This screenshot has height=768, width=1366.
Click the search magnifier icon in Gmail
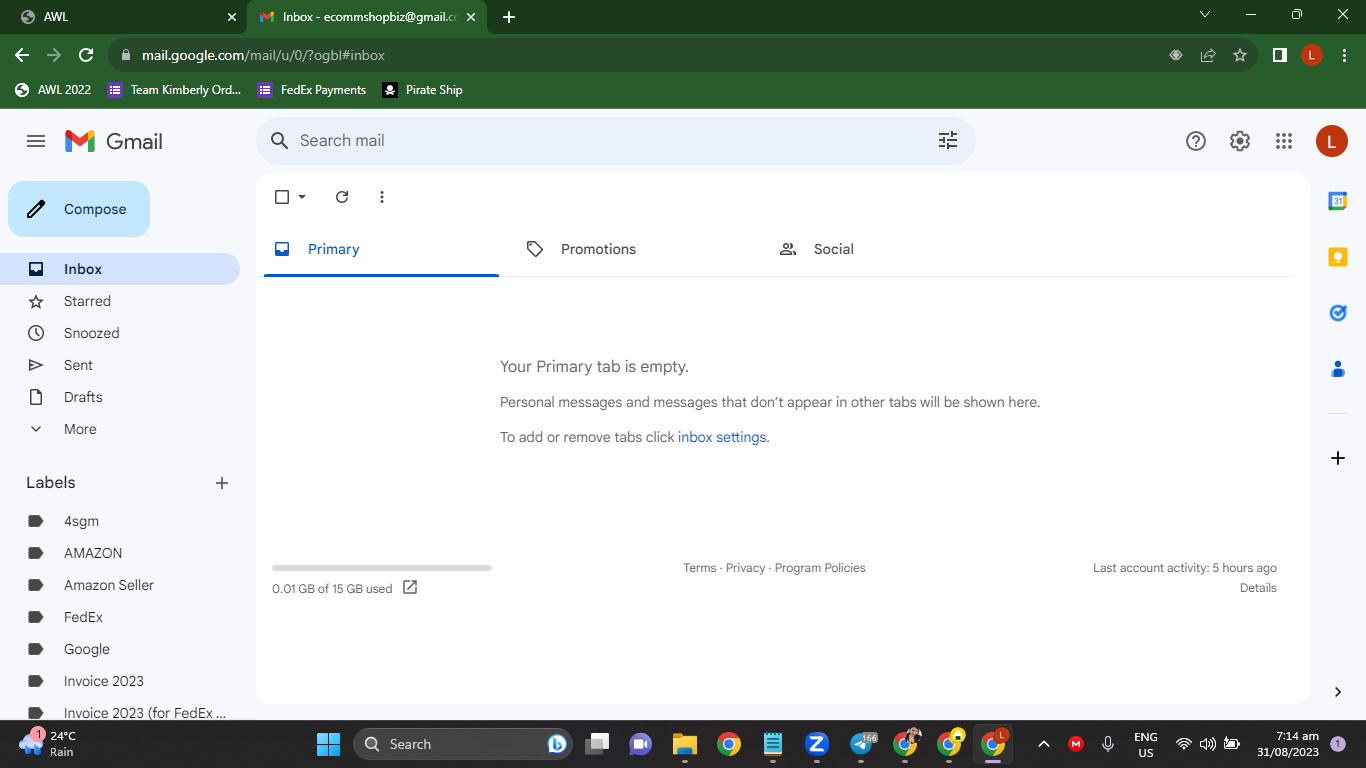(280, 141)
